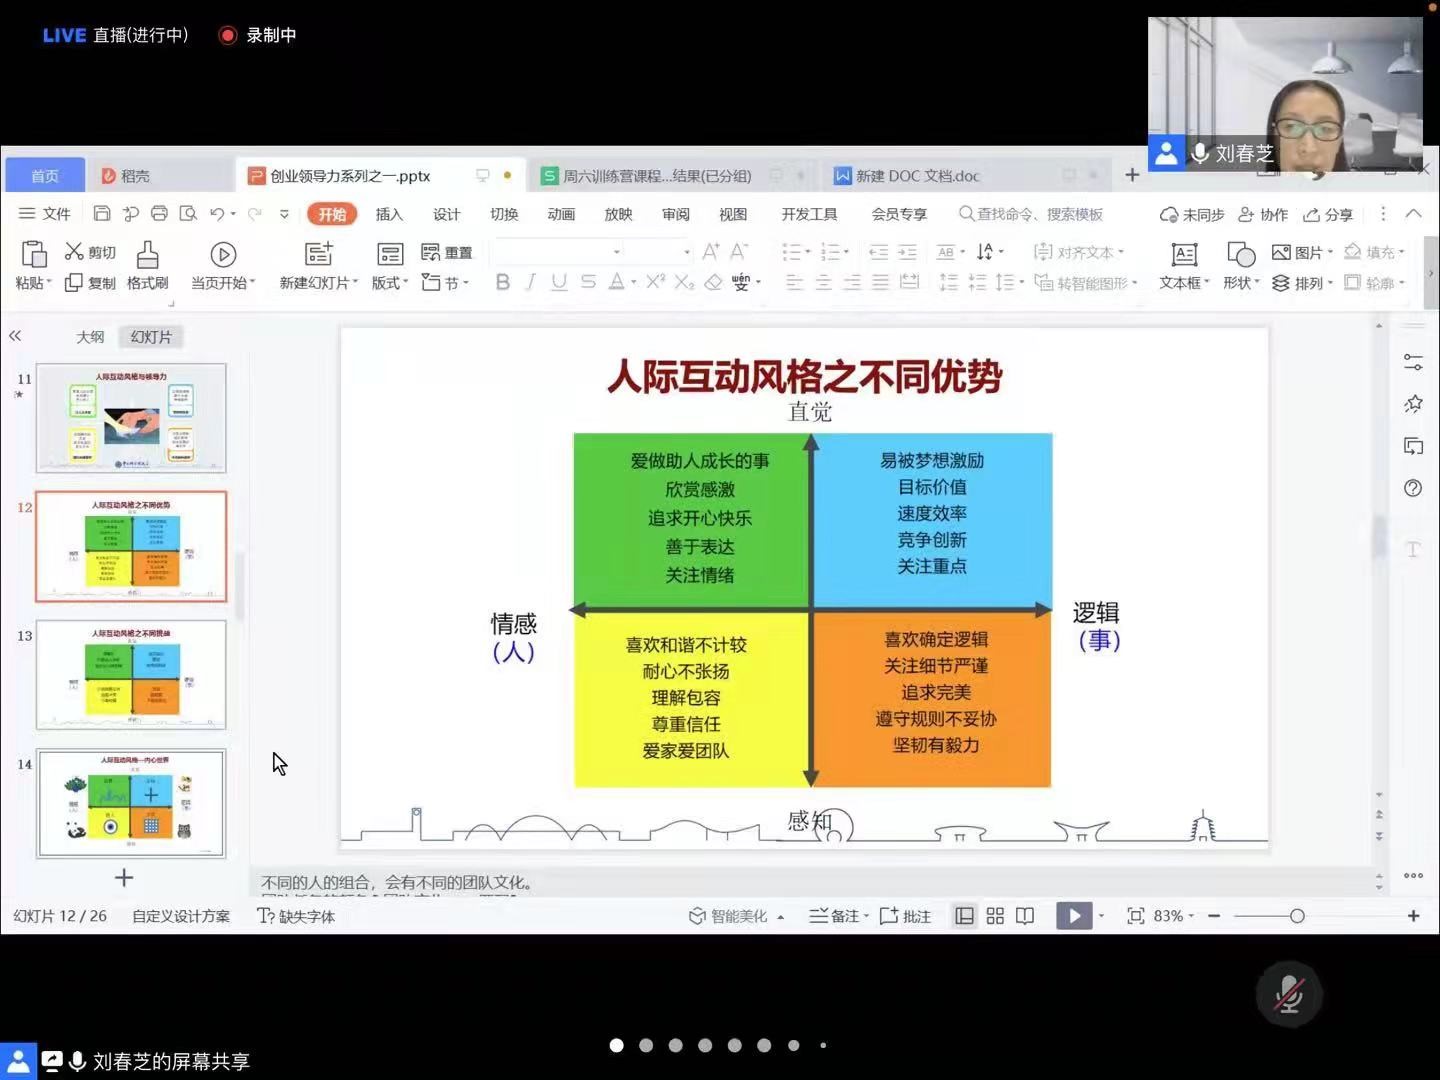Select the Format Painter (格式刷) brush
Image resolution: width=1440 pixels, height=1080 pixels.
pyautogui.click(x=147, y=254)
